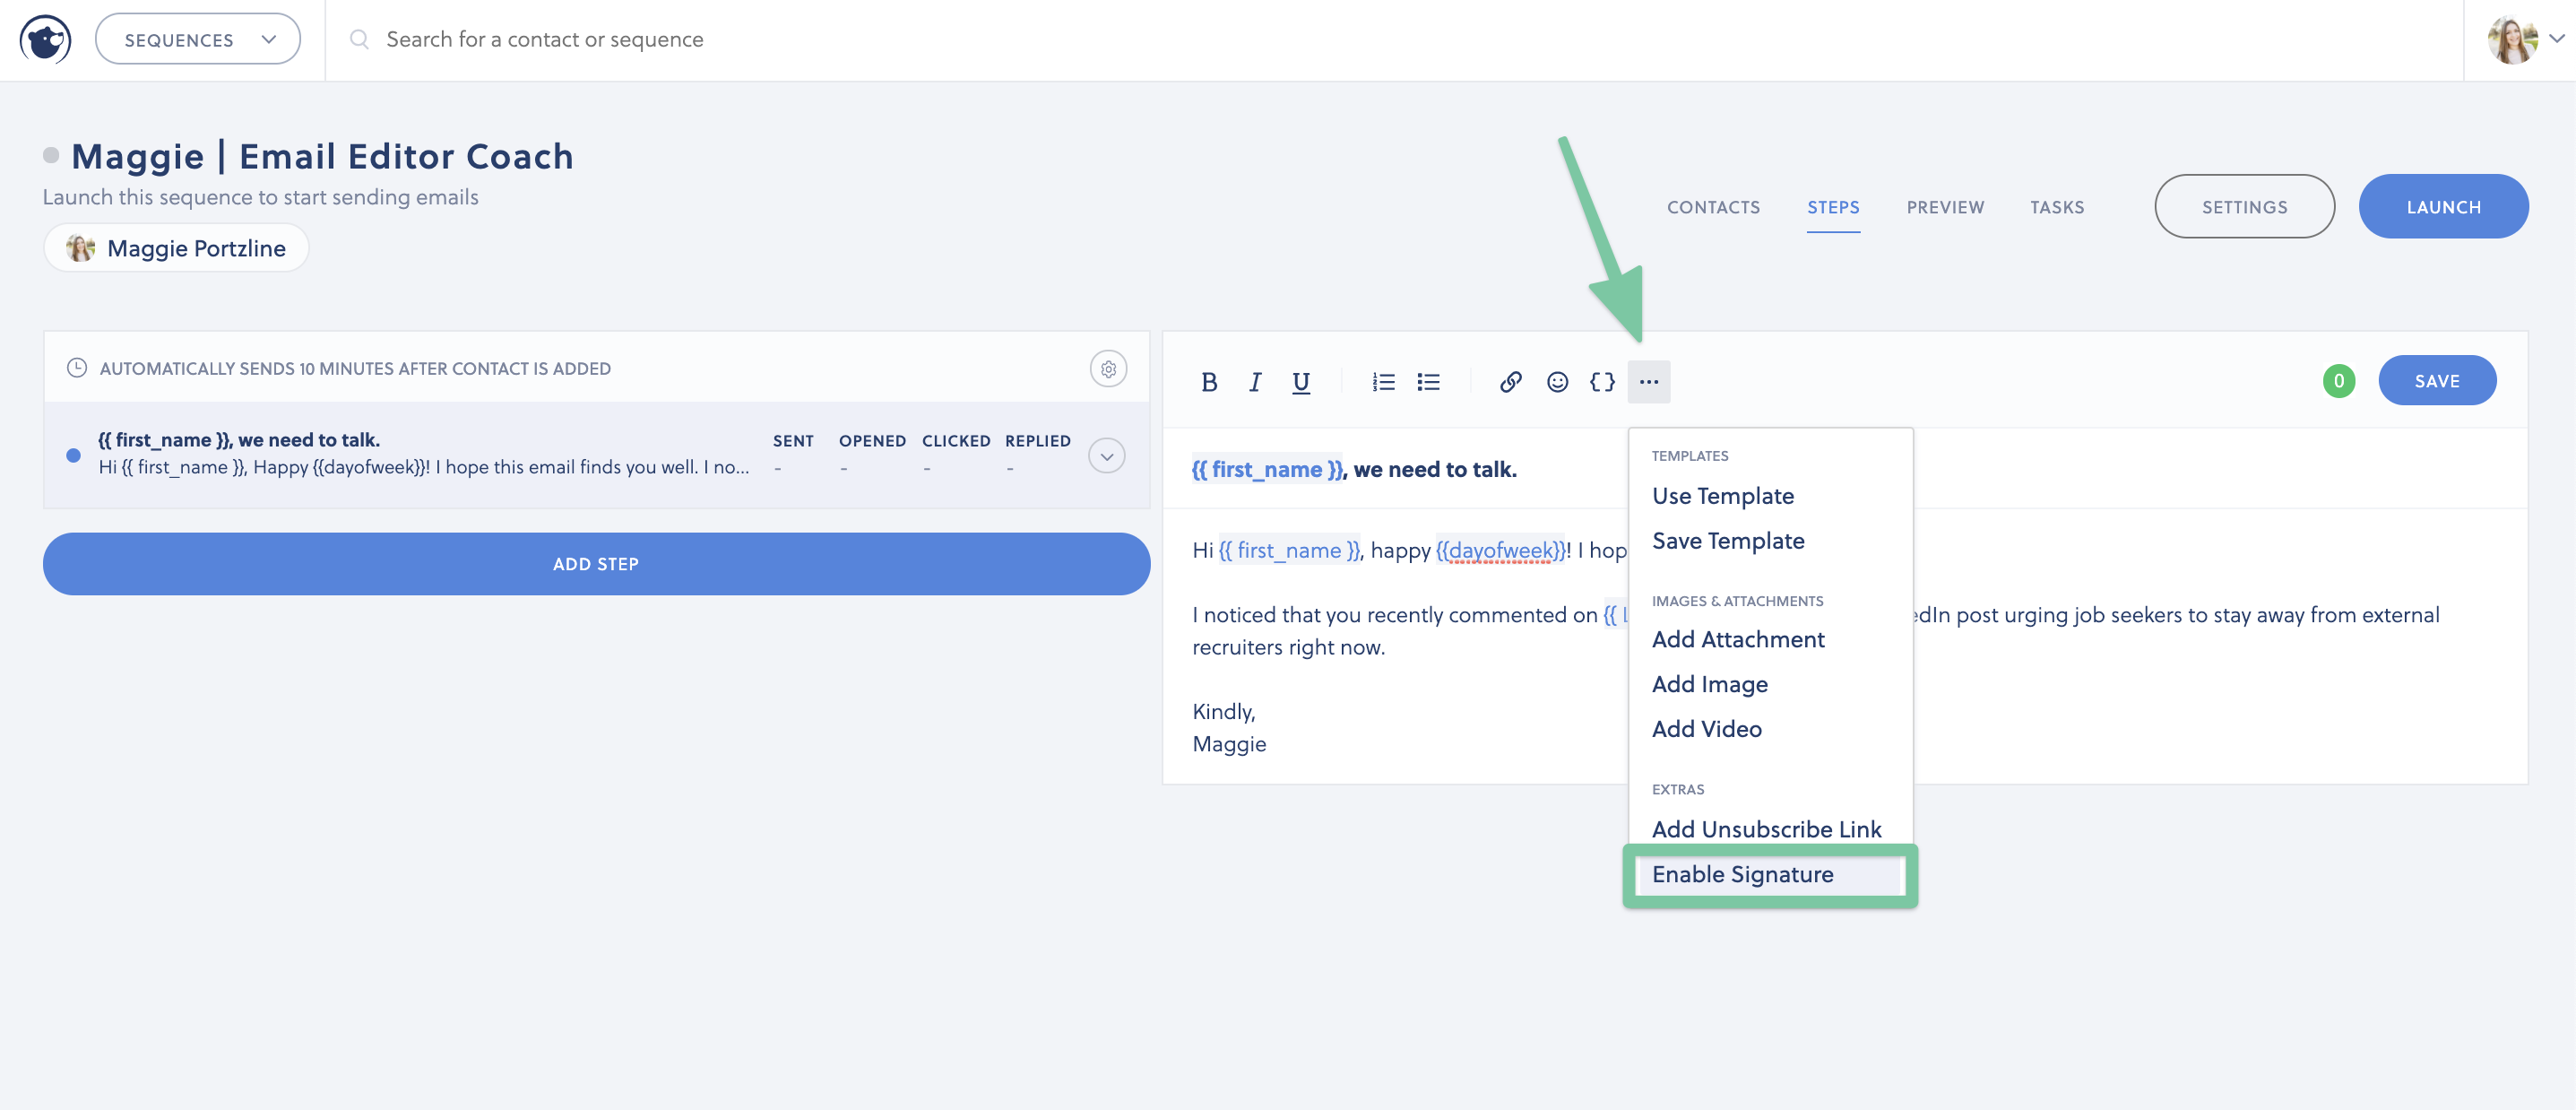Click the search contact or sequence field

(545, 40)
